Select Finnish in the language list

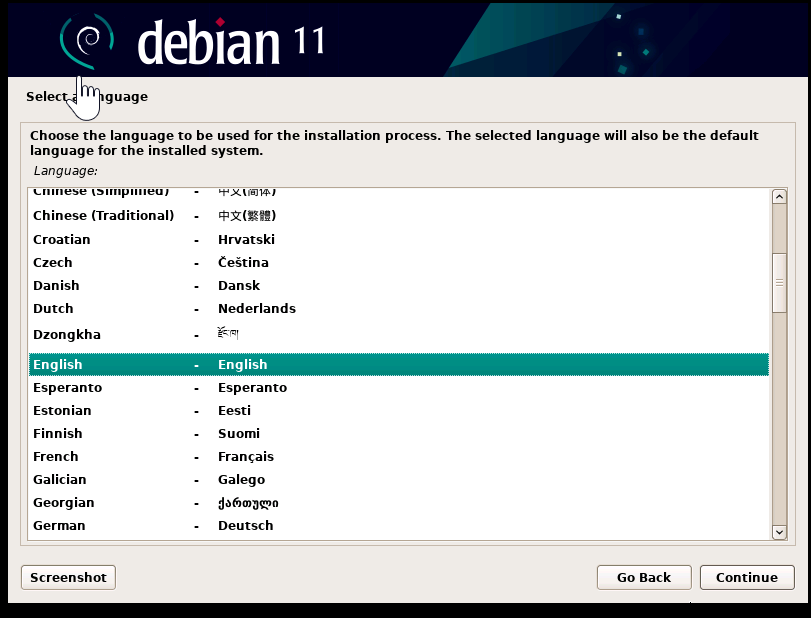(399, 433)
